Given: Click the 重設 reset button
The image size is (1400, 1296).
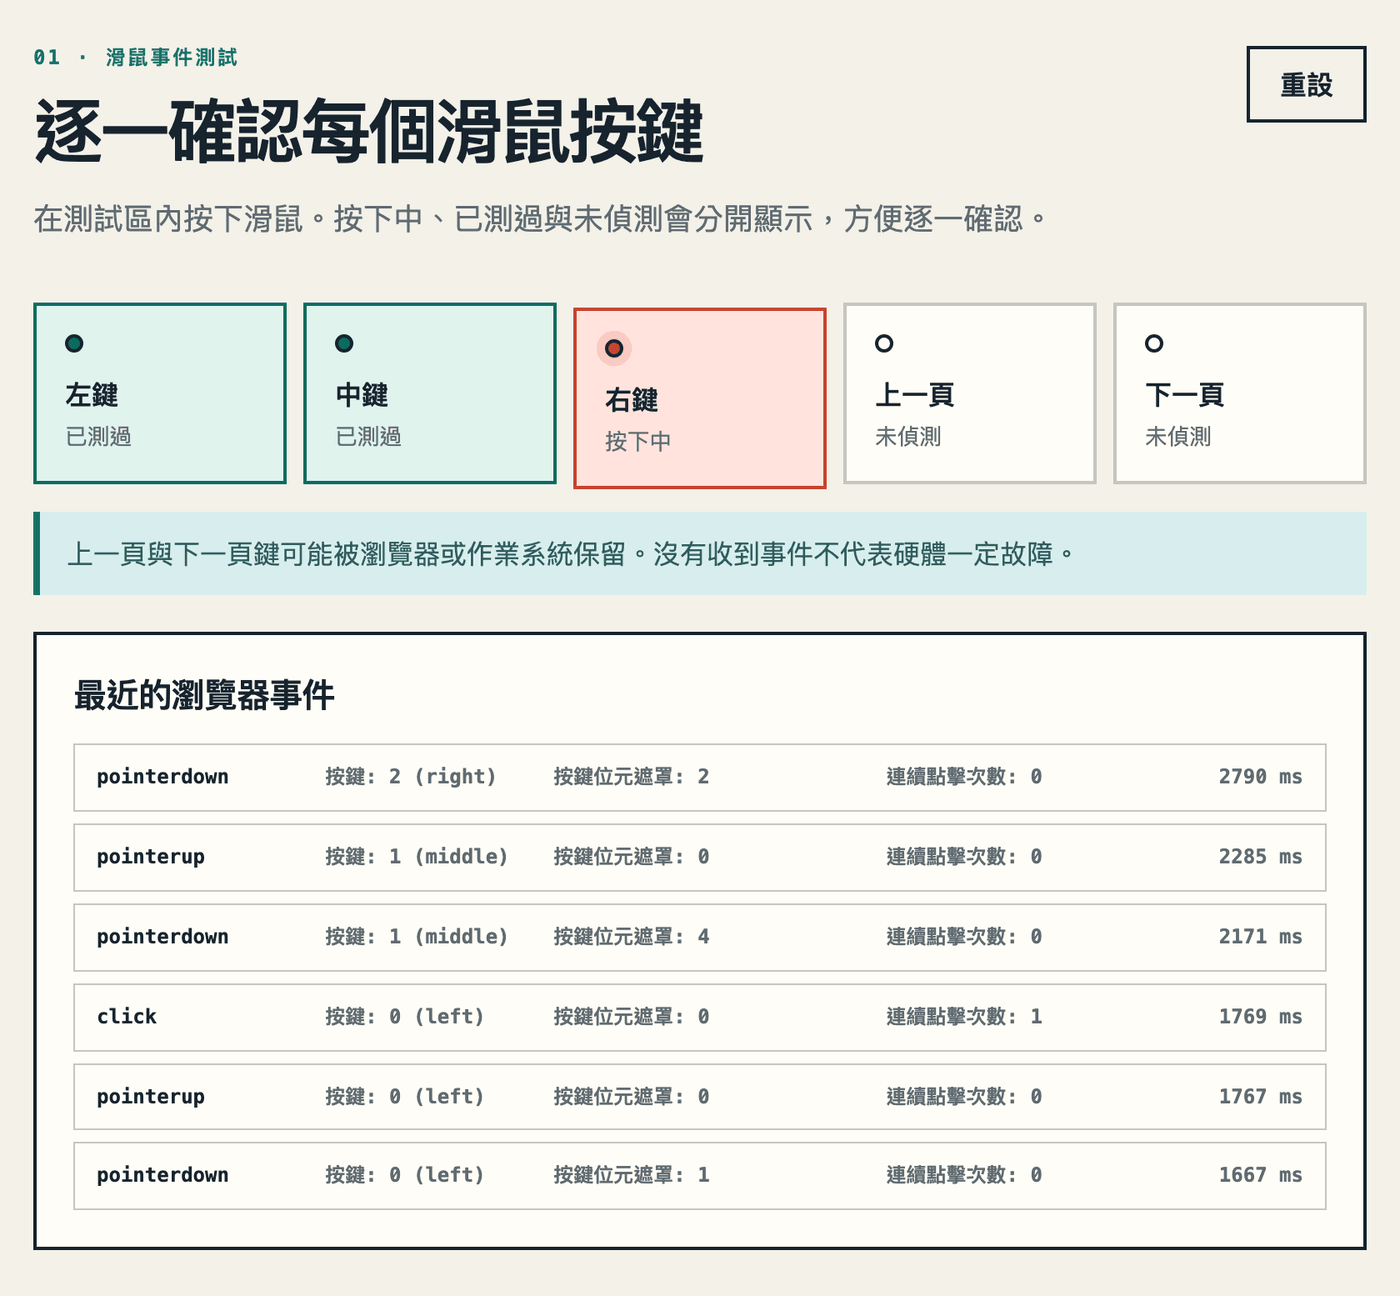Looking at the screenshot, I should pos(1306,84).
